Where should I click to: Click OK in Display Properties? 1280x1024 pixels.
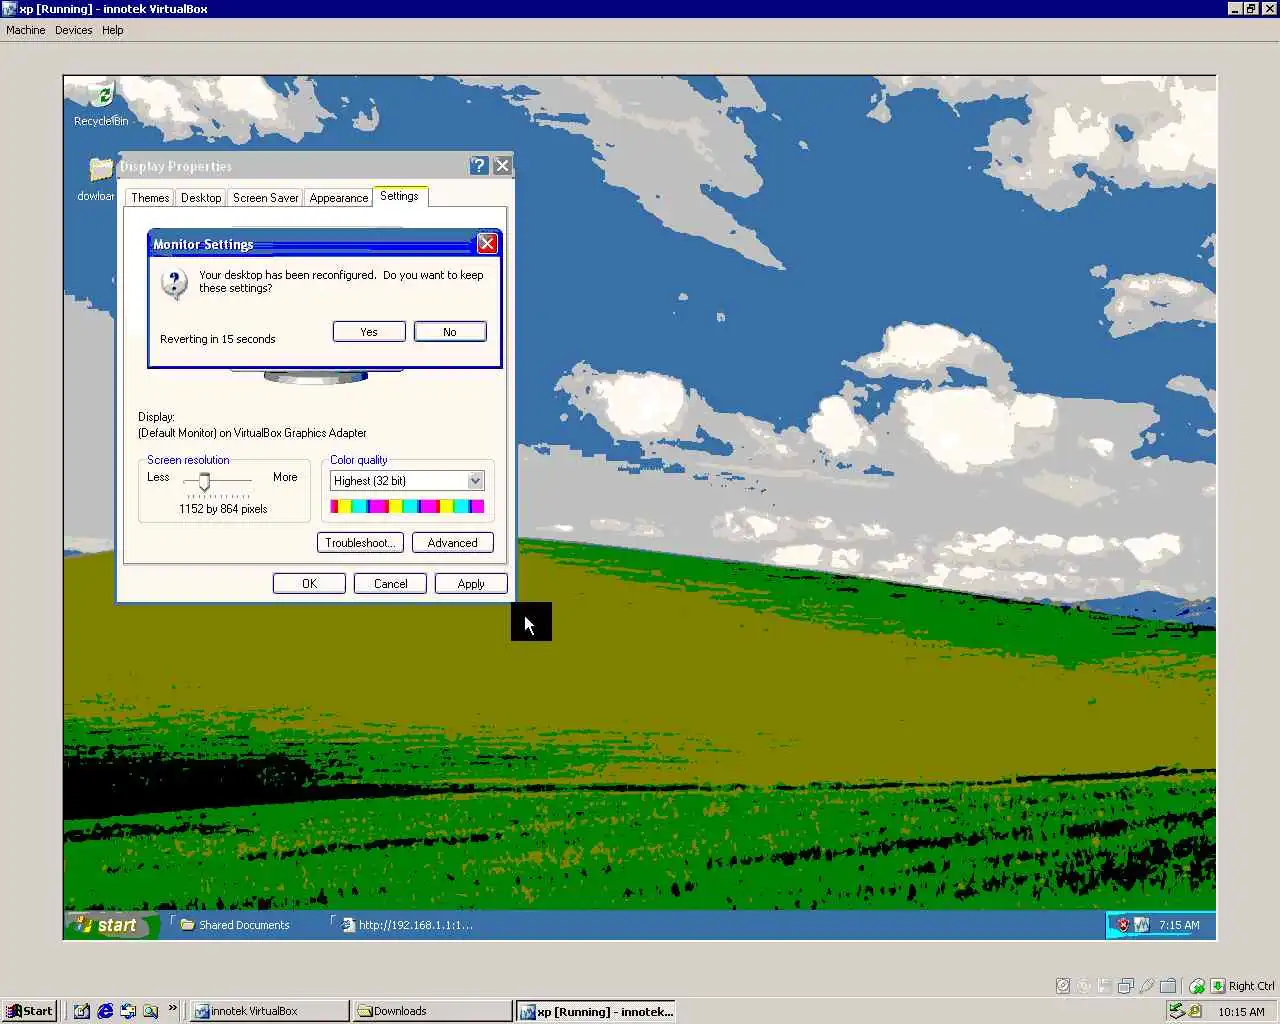pyautogui.click(x=309, y=584)
